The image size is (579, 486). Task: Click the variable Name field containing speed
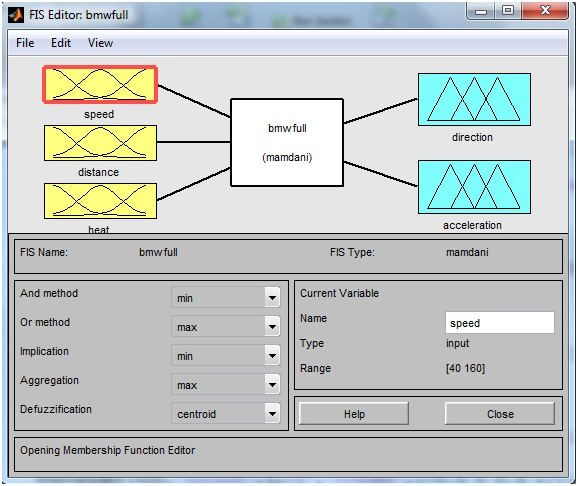pos(500,323)
